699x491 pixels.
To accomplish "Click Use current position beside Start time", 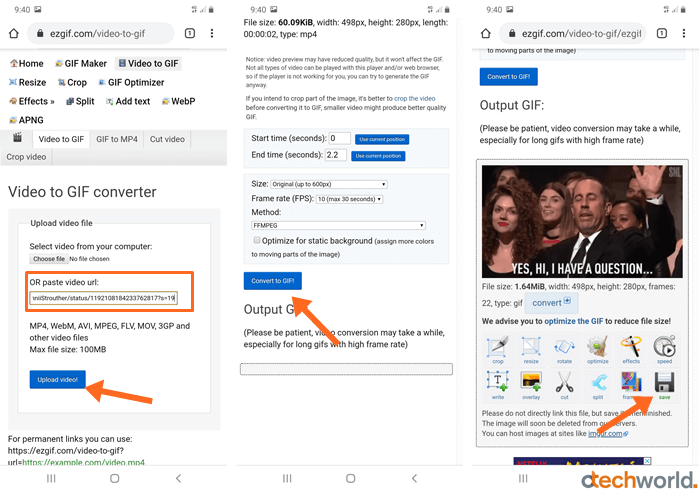I will coord(382,139).
